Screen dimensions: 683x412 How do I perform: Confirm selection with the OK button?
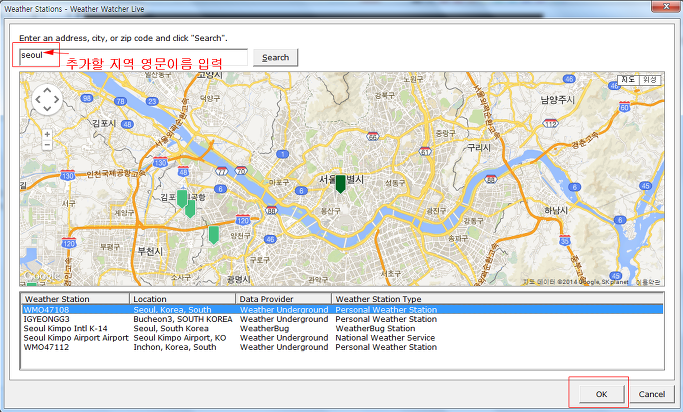pyautogui.click(x=601, y=394)
